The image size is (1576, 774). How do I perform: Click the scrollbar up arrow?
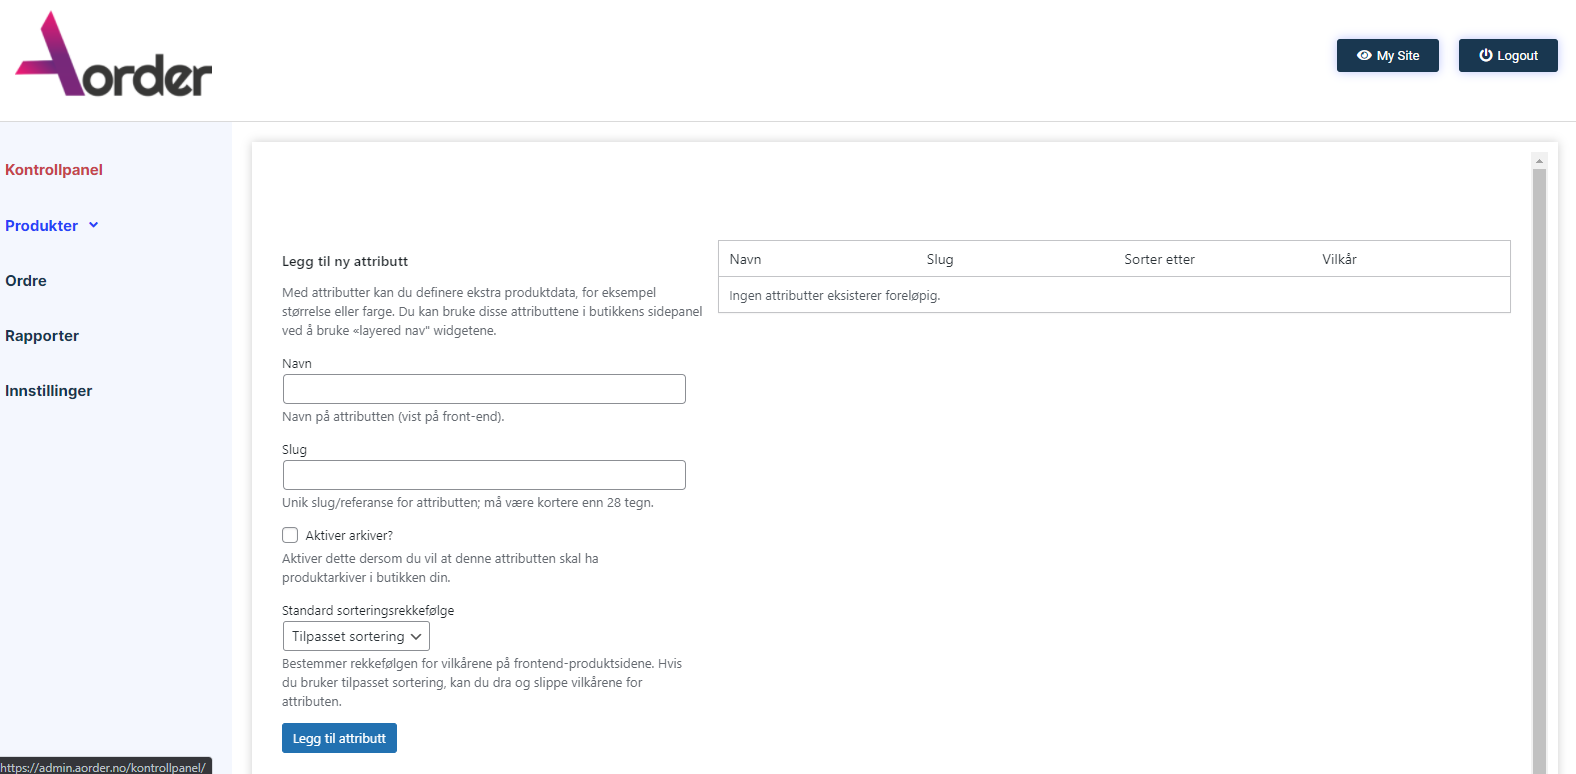coord(1539,161)
